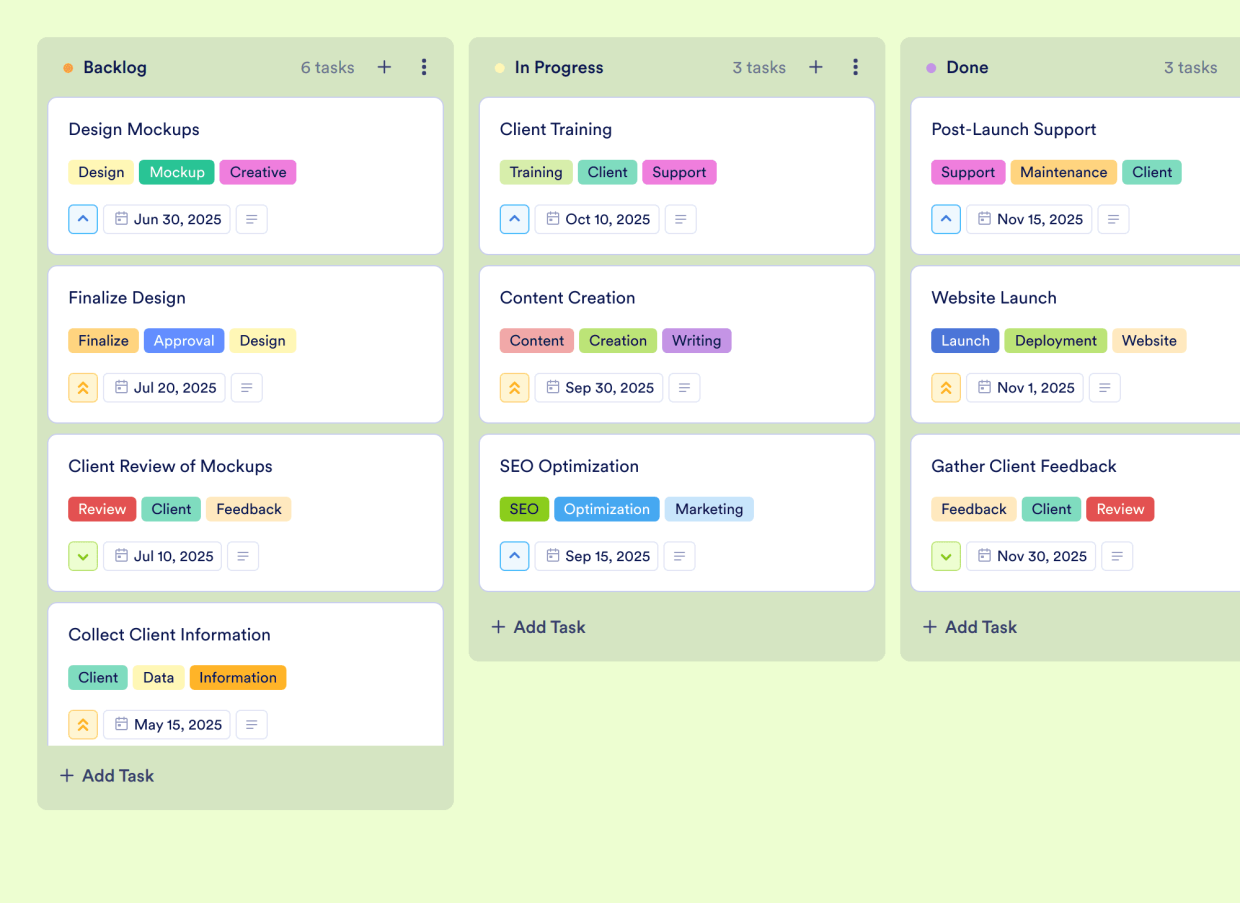Screen dimensions: 1240x903
Task: Click Add Task under the In Progress column
Action: [538, 627]
